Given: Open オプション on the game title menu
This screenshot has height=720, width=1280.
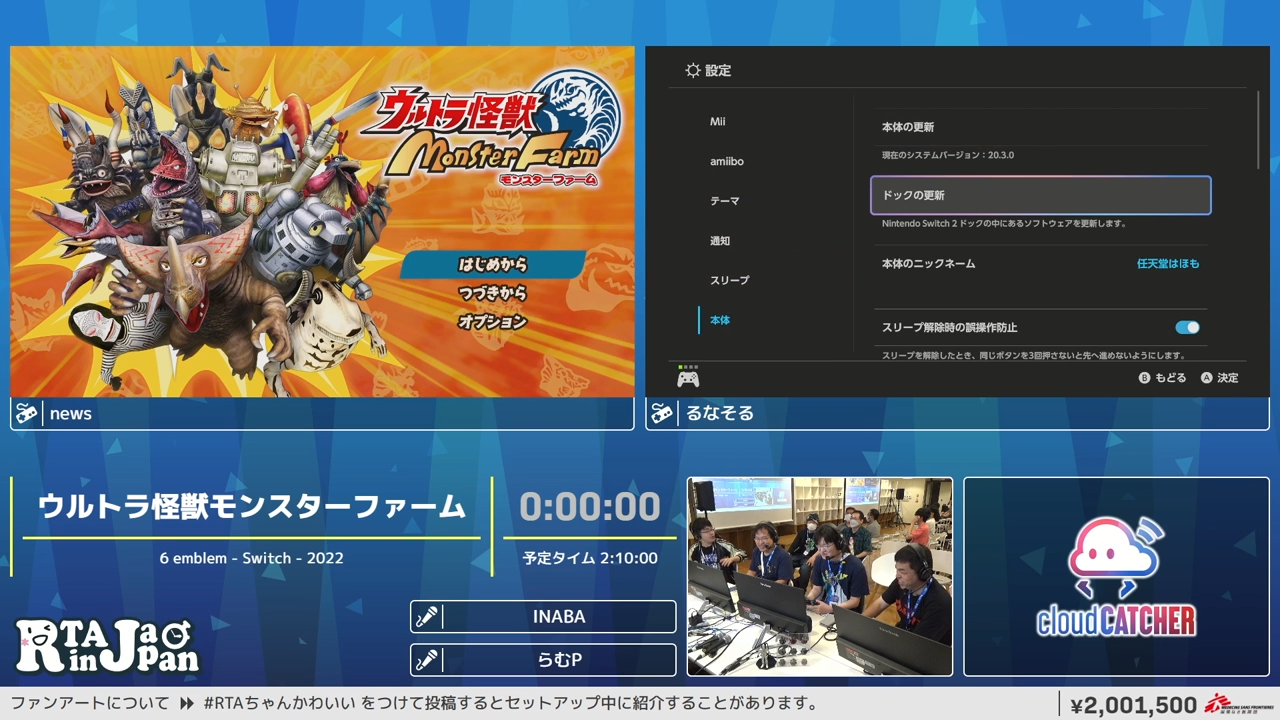Looking at the screenshot, I should point(492,322).
